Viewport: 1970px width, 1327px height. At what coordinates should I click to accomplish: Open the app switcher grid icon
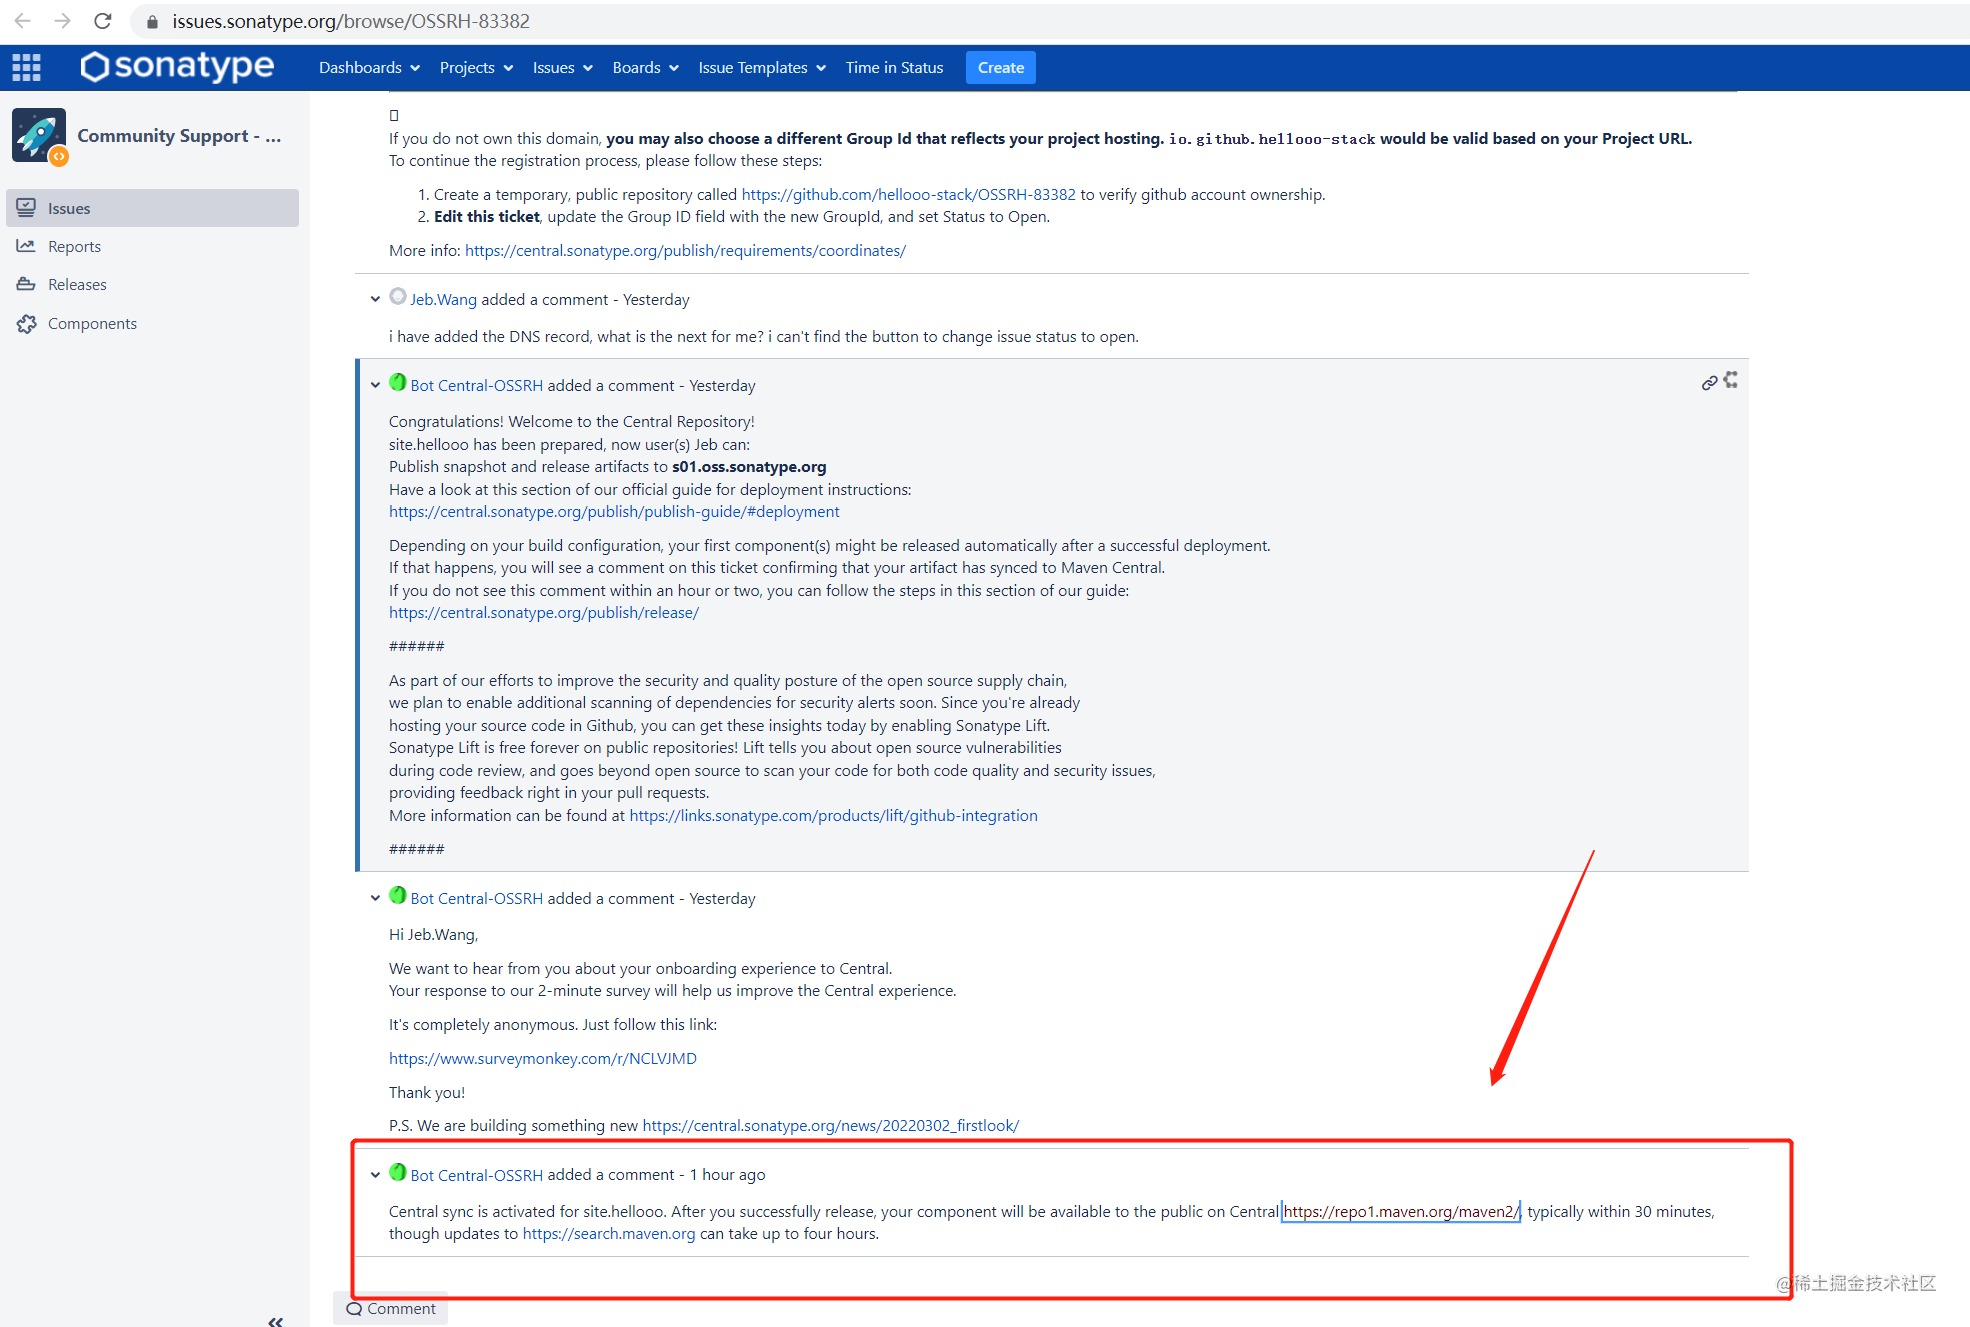pos(26,67)
